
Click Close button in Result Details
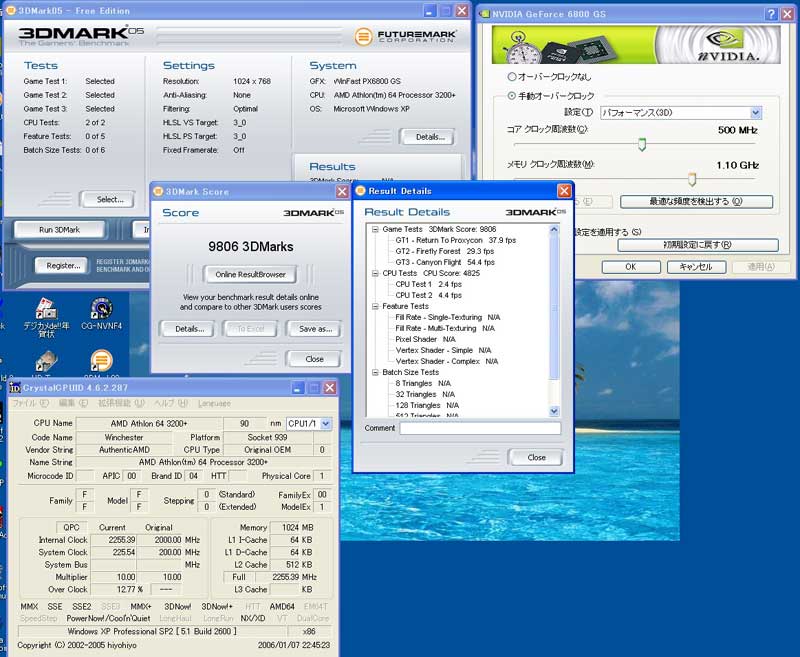[x=536, y=458]
